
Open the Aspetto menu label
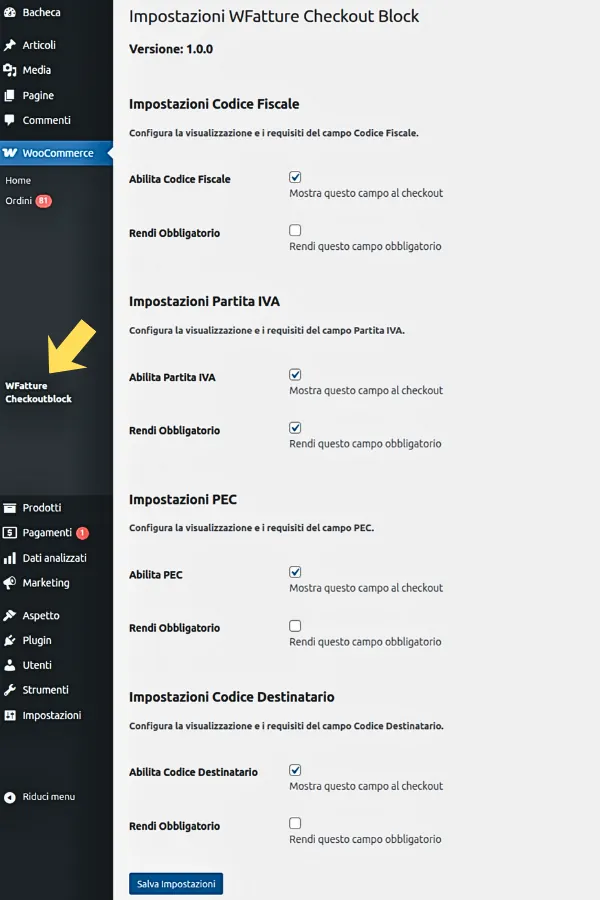coord(41,615)
